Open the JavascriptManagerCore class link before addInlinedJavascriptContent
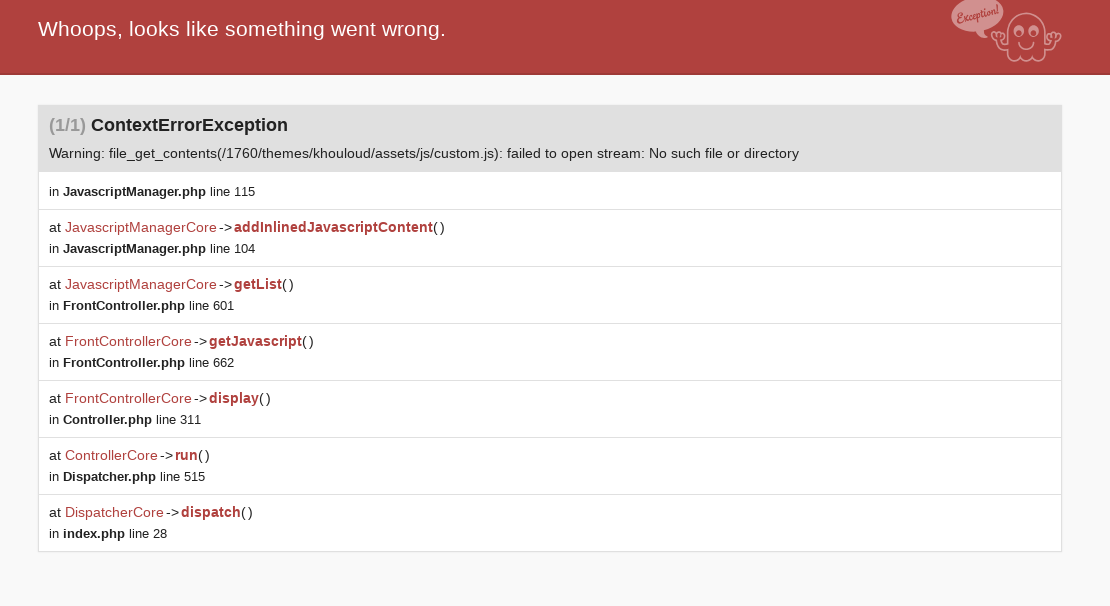Screen dimensions: 1110x606 141,227
